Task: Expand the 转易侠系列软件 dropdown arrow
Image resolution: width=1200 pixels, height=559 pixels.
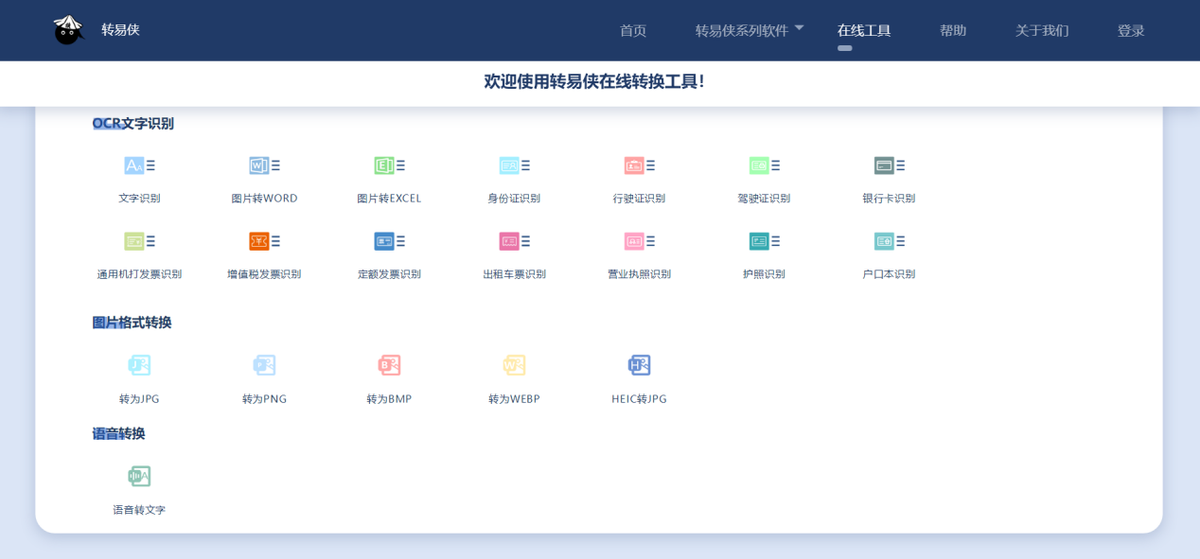Action: 799,28
